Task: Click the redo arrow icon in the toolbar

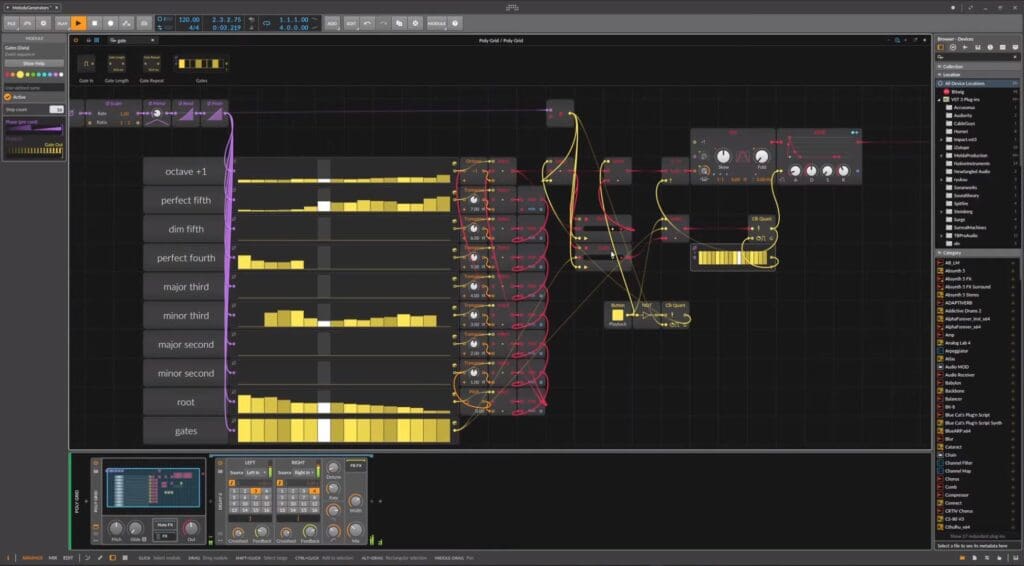Action: [x=383, y=24]
